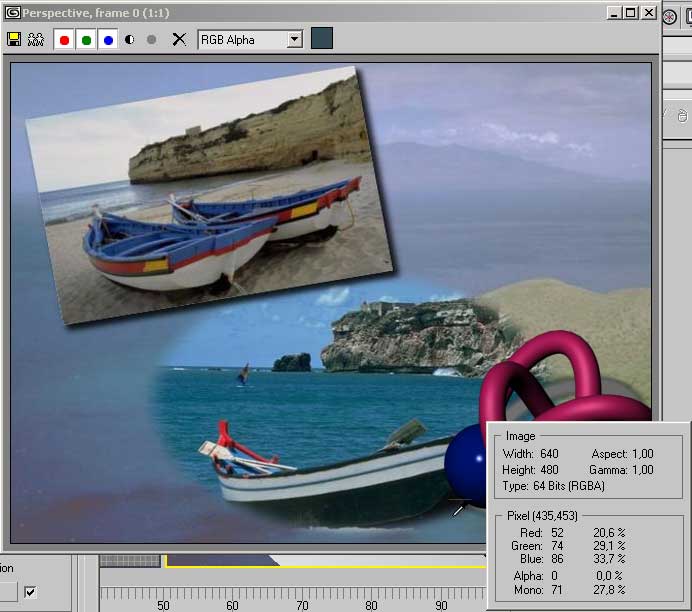
Task: Click the Save Bitmap floppy disk icon
Action: (x=14, y=40)
